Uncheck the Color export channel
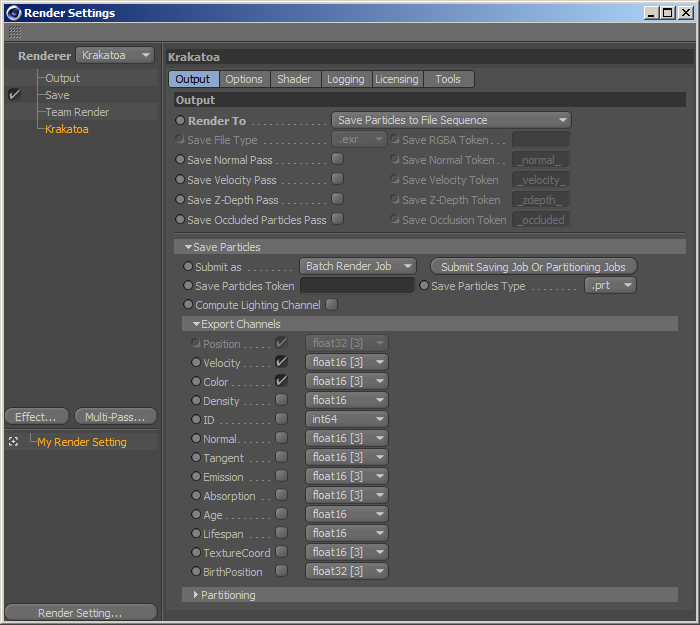The image size is (700, 625). 281,381
